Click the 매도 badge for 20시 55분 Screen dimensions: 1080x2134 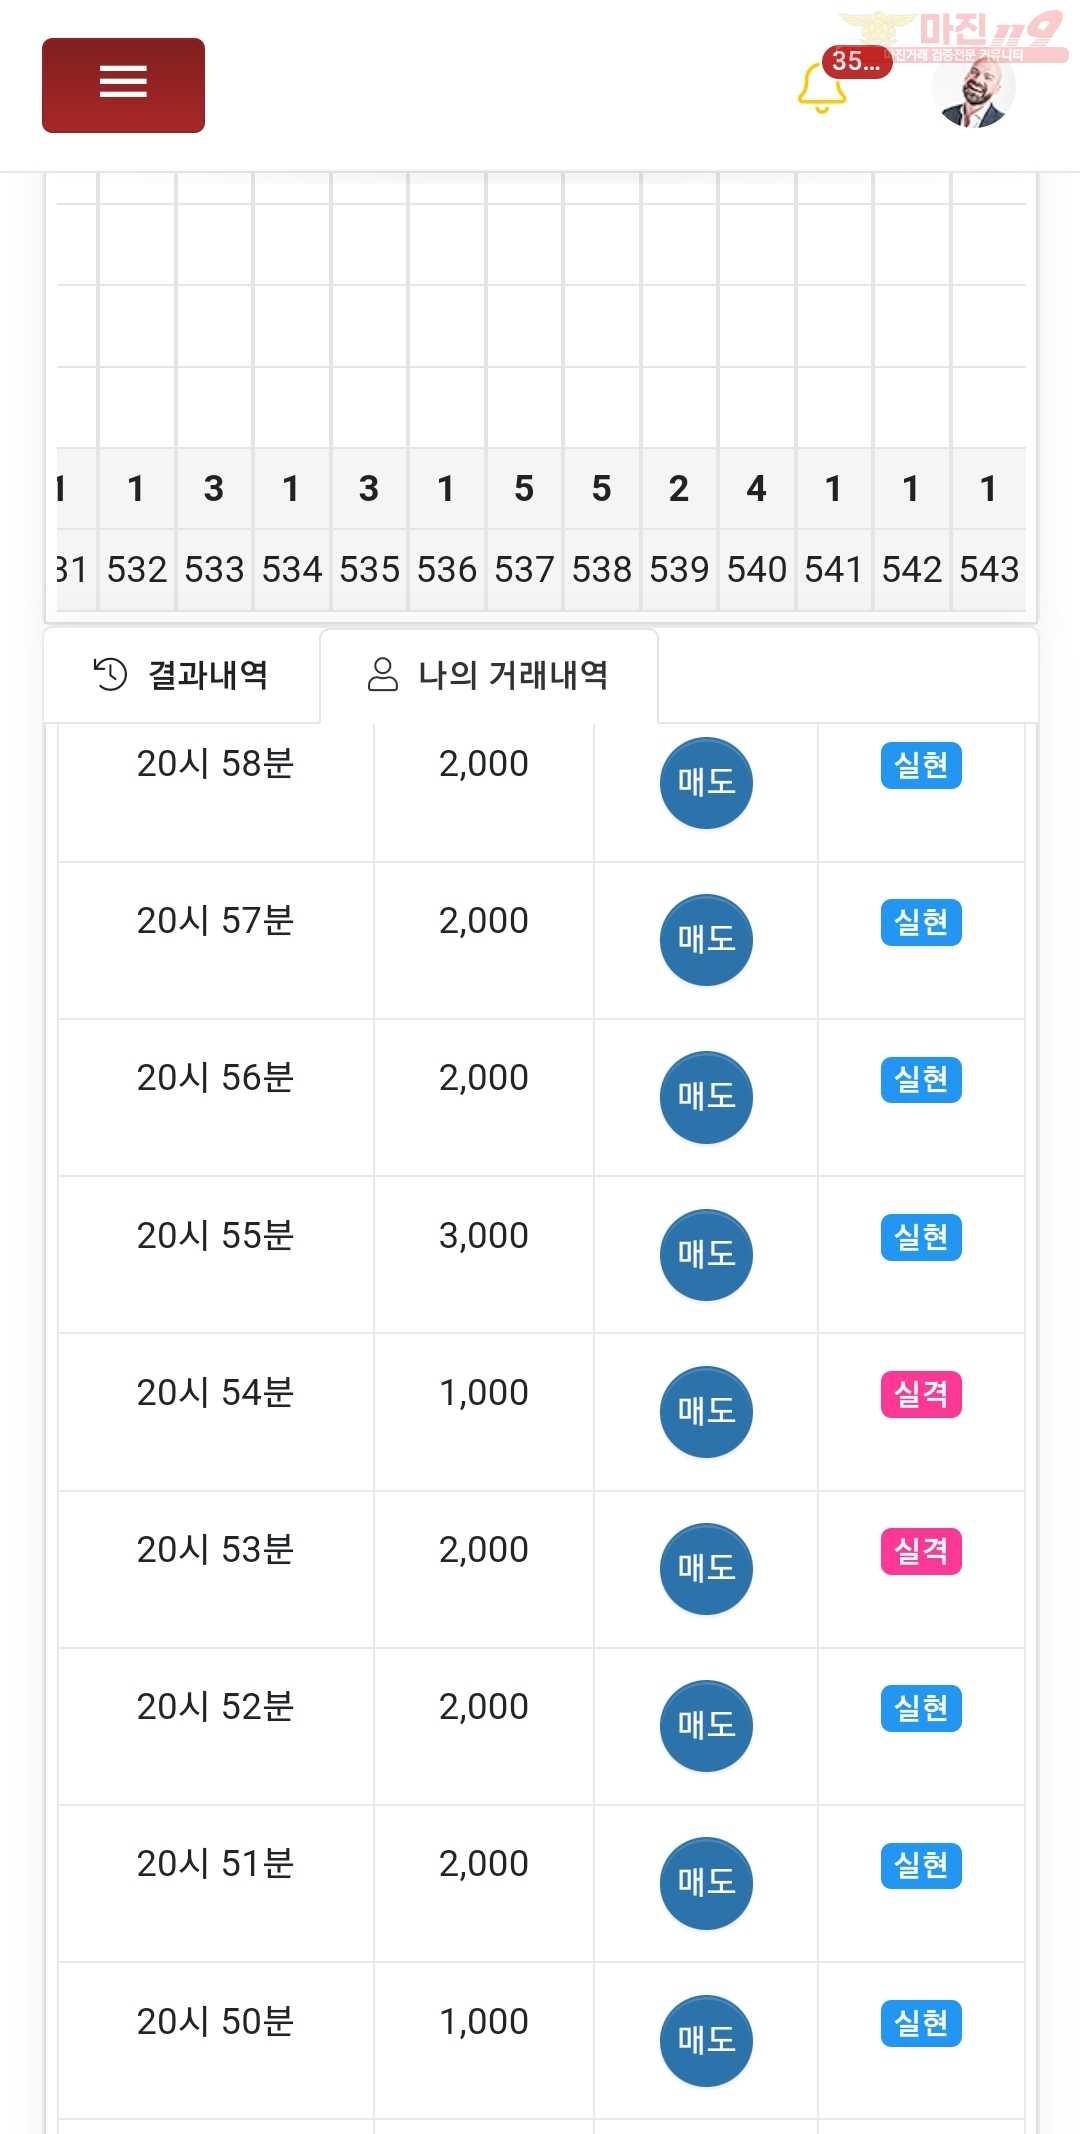tap(706, 1255)
